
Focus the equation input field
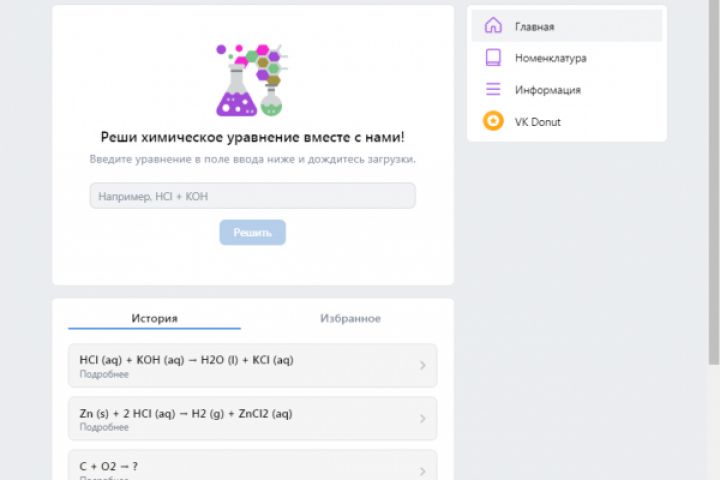(253, 196)
